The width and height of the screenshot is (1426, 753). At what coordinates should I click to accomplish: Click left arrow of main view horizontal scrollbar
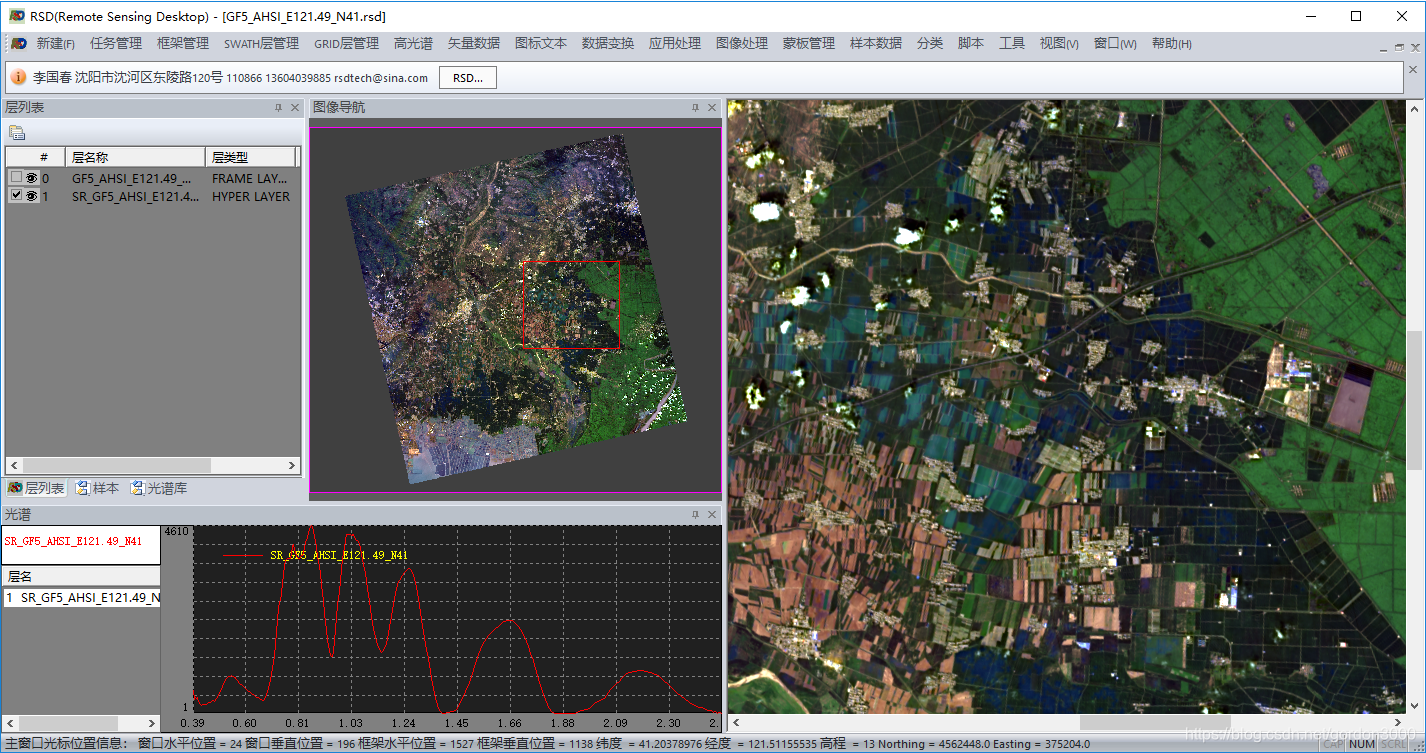(737, 722)
